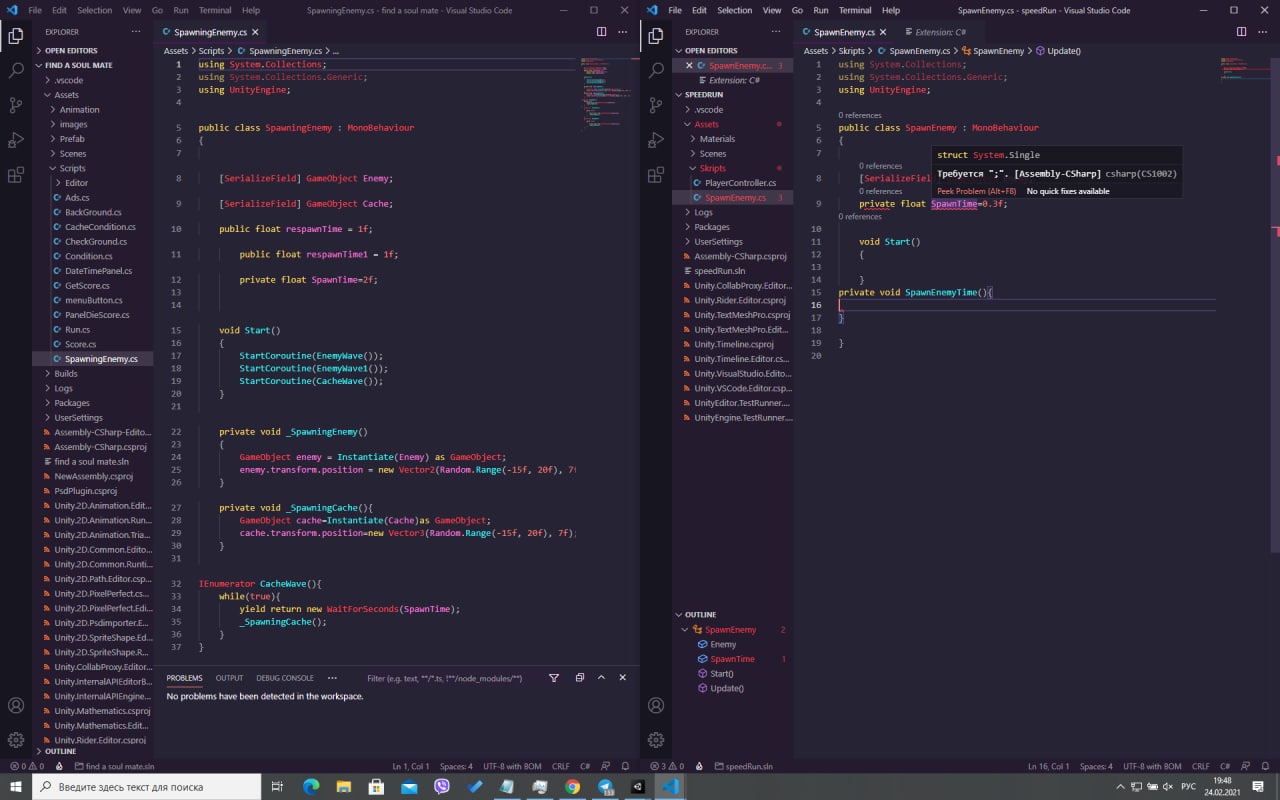Open Source Control in the speedRun window
Image resolution: width=1280 pixels, height=800 pixels.
656,105
